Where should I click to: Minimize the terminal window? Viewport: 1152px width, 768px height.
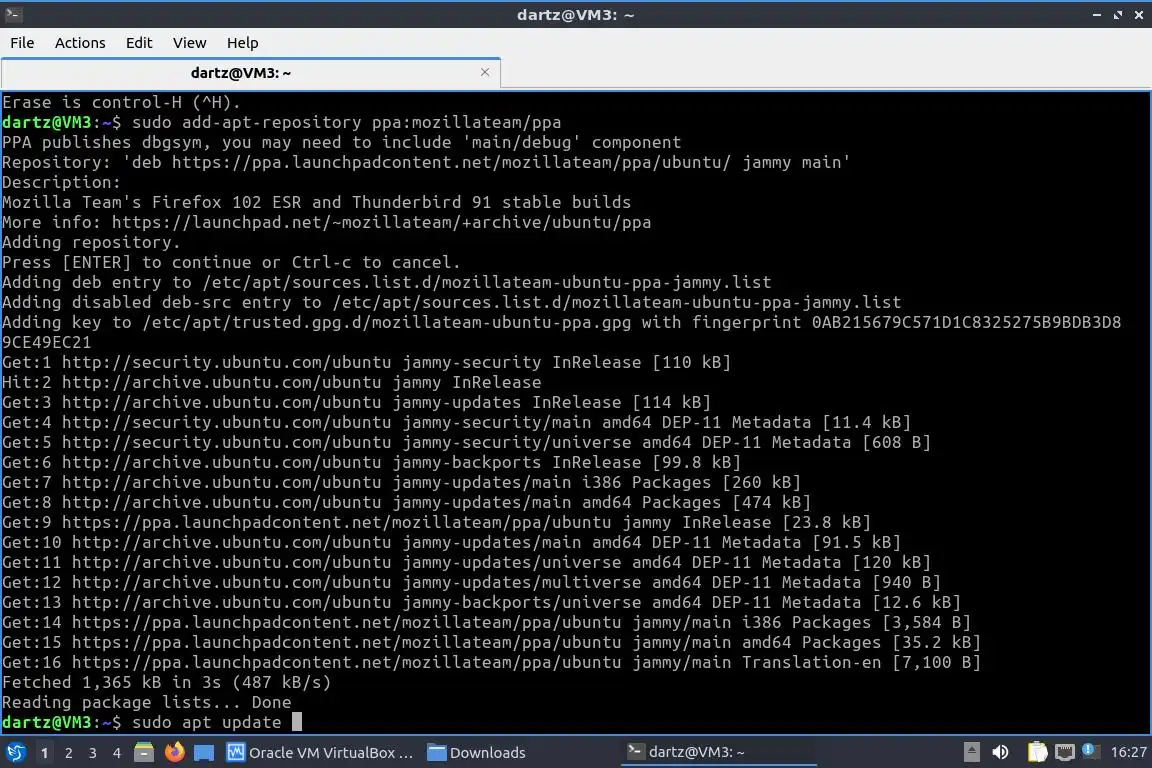click(x=1097, y=15)
